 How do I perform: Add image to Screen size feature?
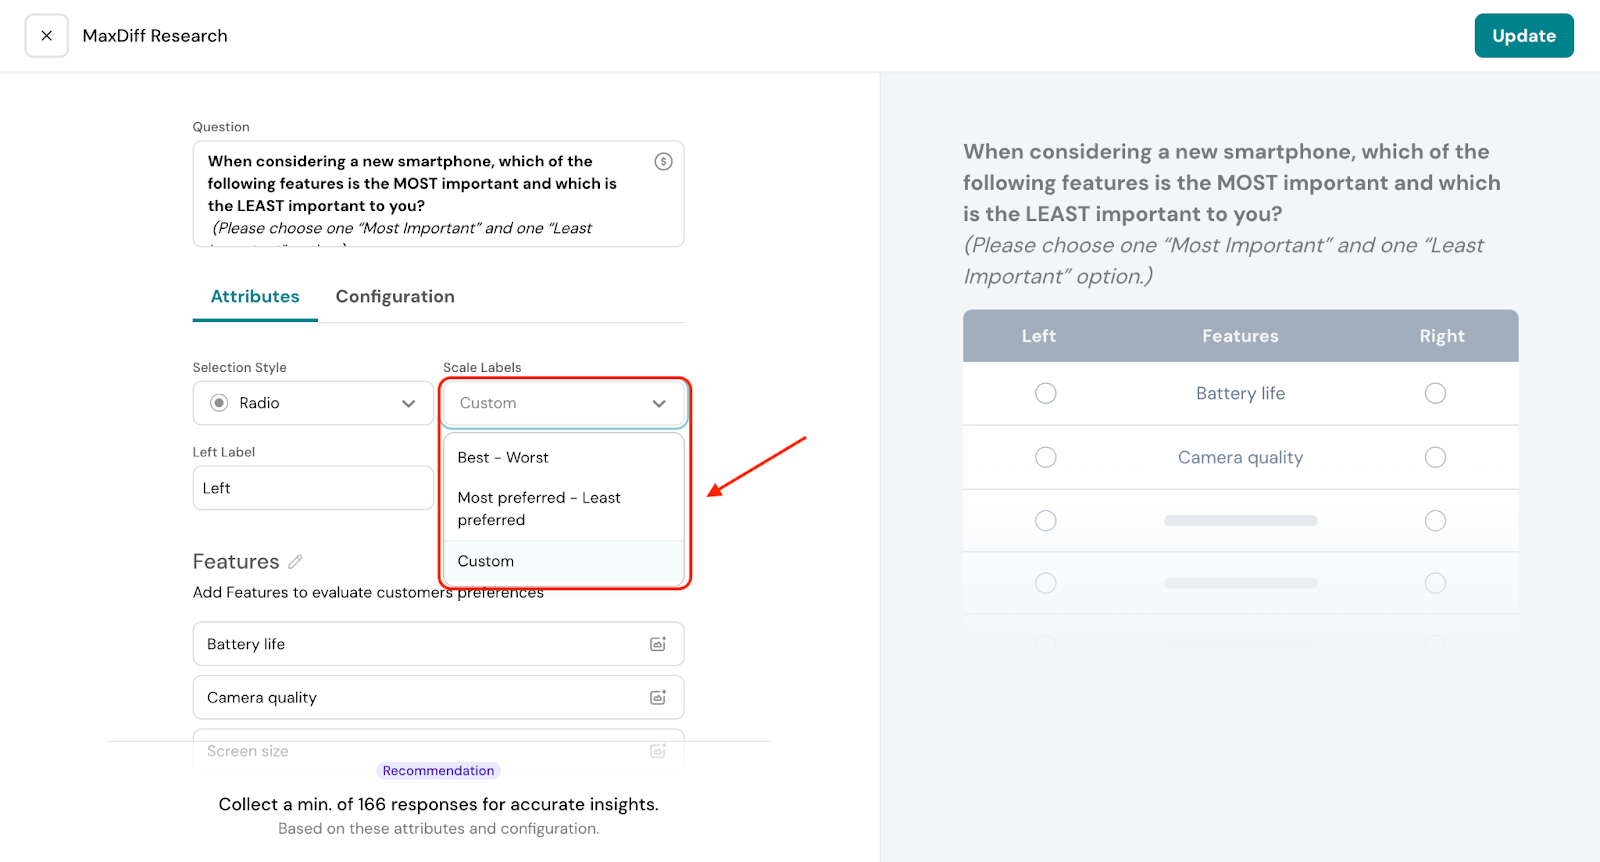[x=658, y=751]
